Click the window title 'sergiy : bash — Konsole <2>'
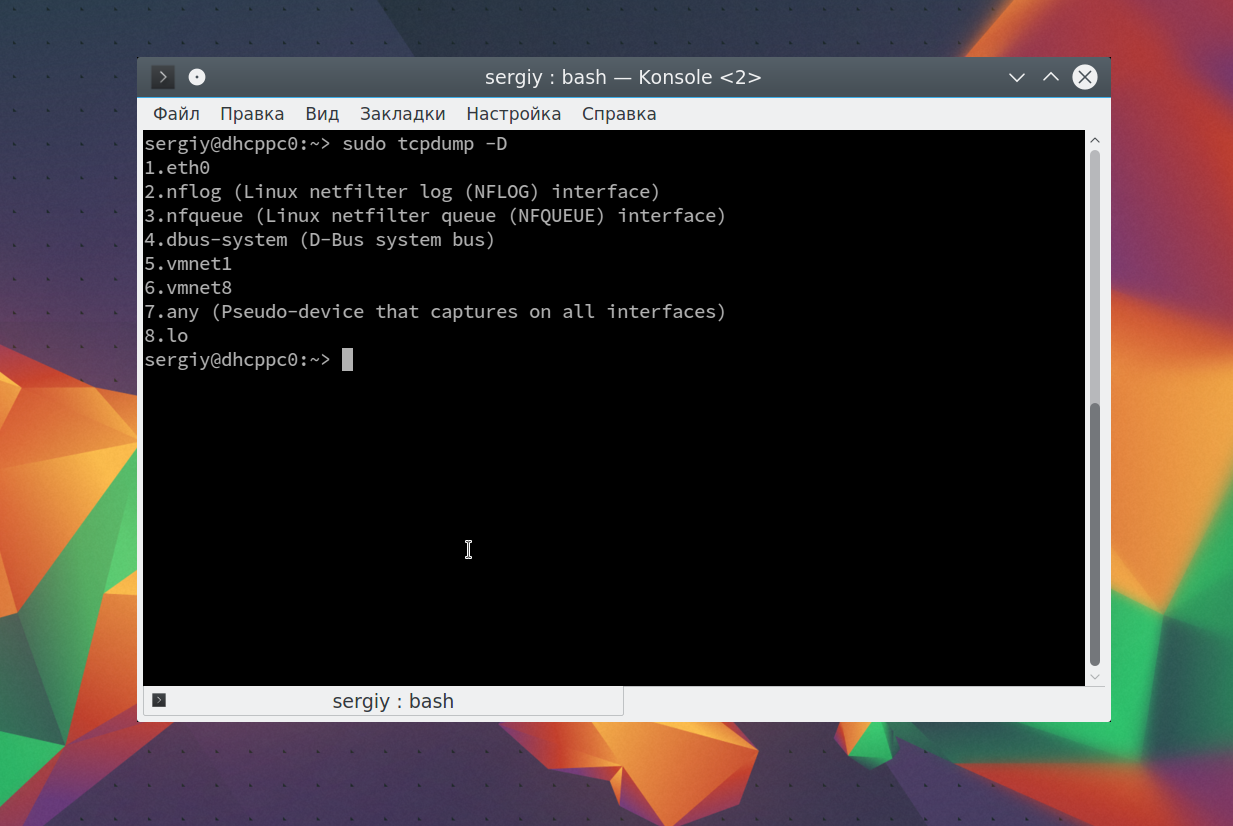1233x826 pixels. pyautogui.click(x=623, y=77)
